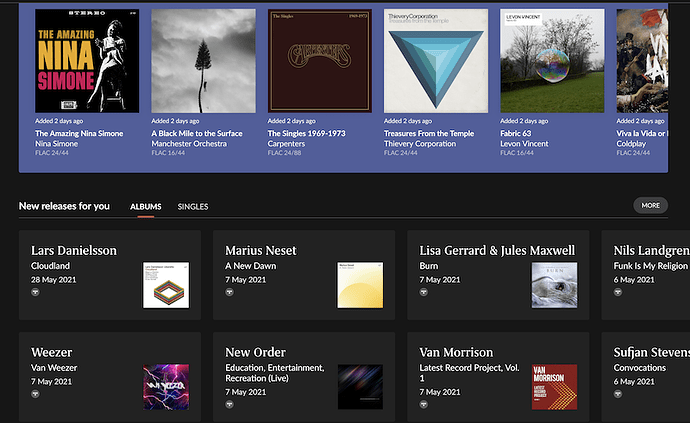Click the Fabric 63 title link
The image size is (690, 423).
point(516,133)
